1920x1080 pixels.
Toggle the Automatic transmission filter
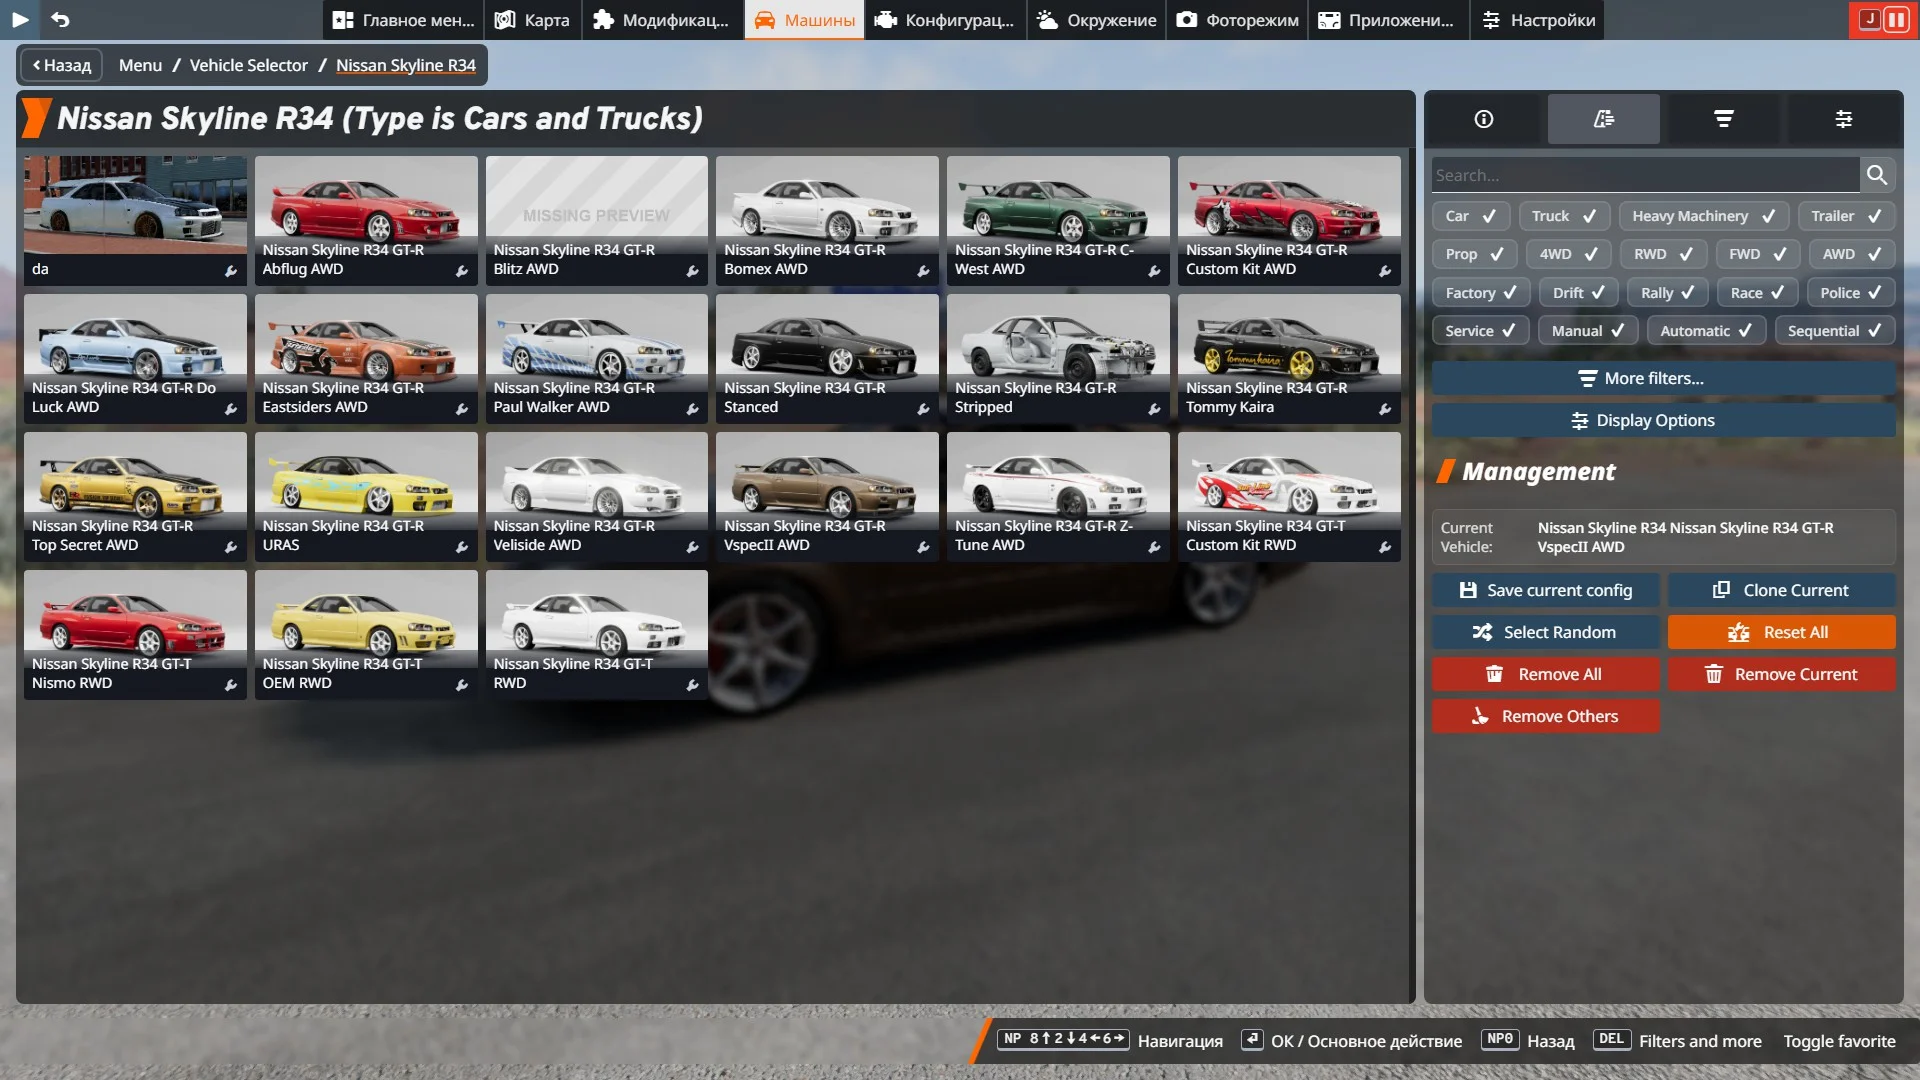(x=1706, y=331)
